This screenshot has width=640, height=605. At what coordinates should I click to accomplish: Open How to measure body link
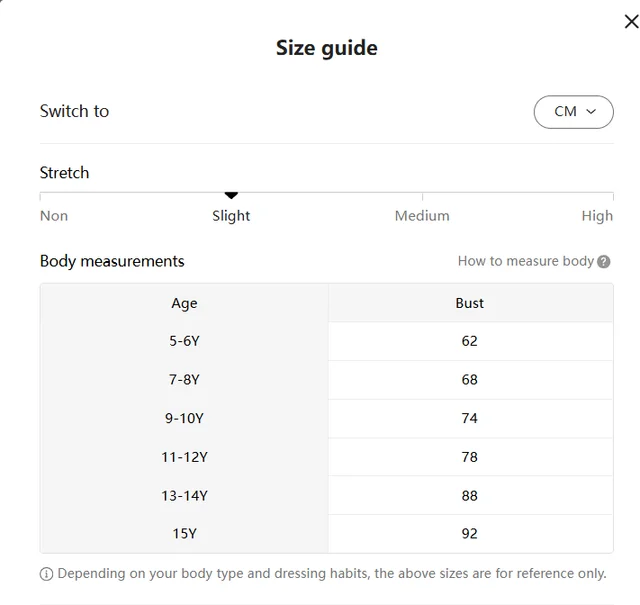click(x=526, y=261)
